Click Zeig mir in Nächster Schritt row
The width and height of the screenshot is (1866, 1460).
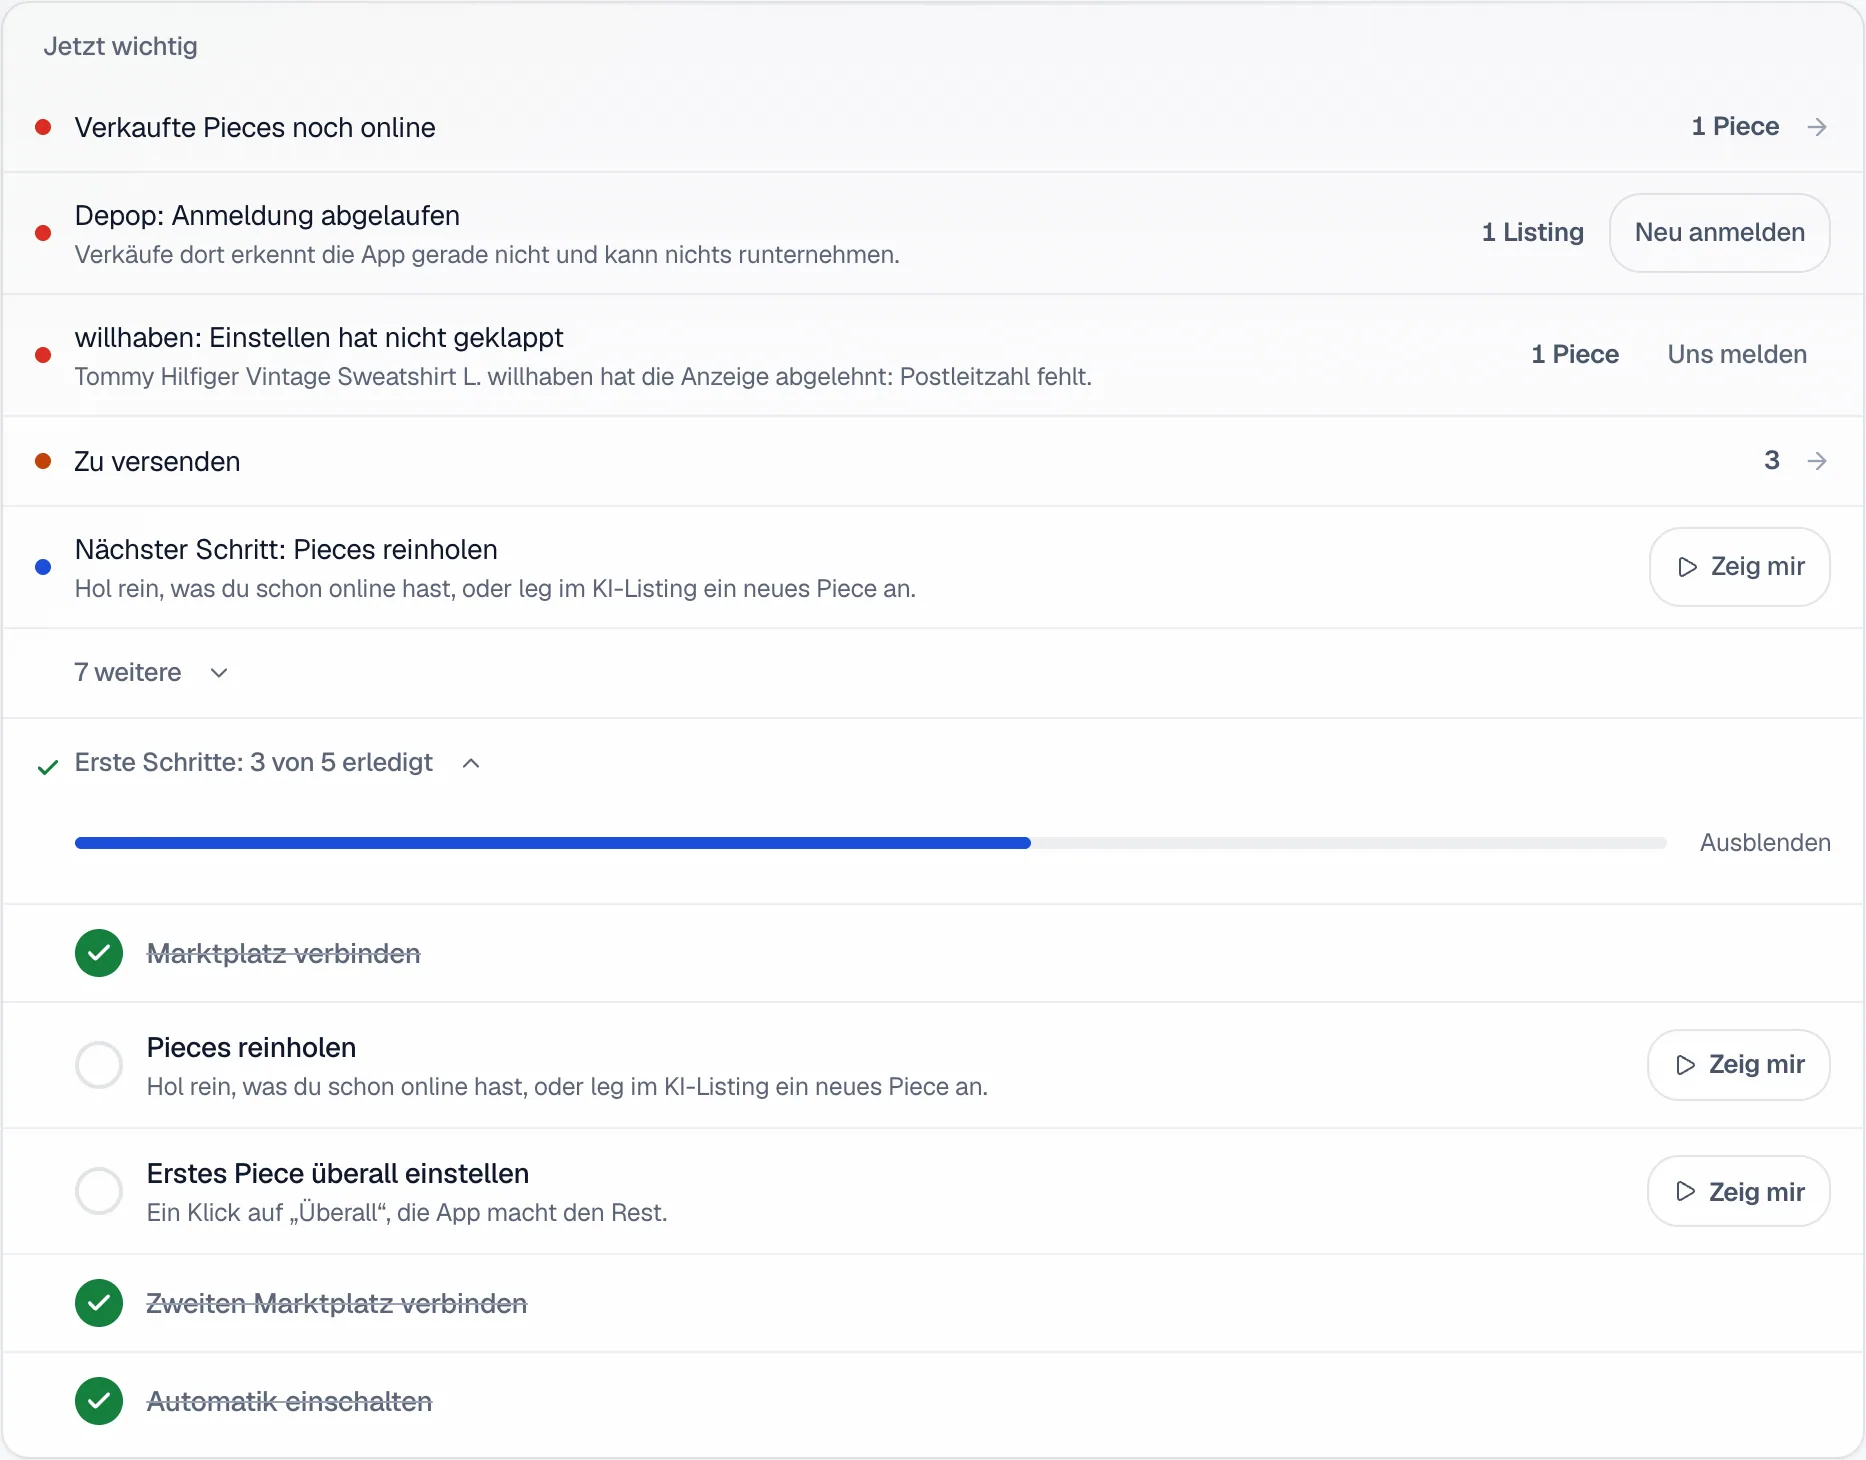pyautogui.click(x=1740, y=567)
